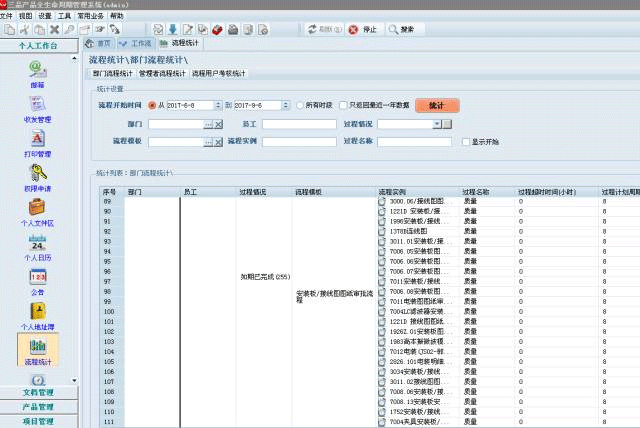Toggle the 显示开始 checkbox
Screen dimensions: 640x428
tap(463, 142)
